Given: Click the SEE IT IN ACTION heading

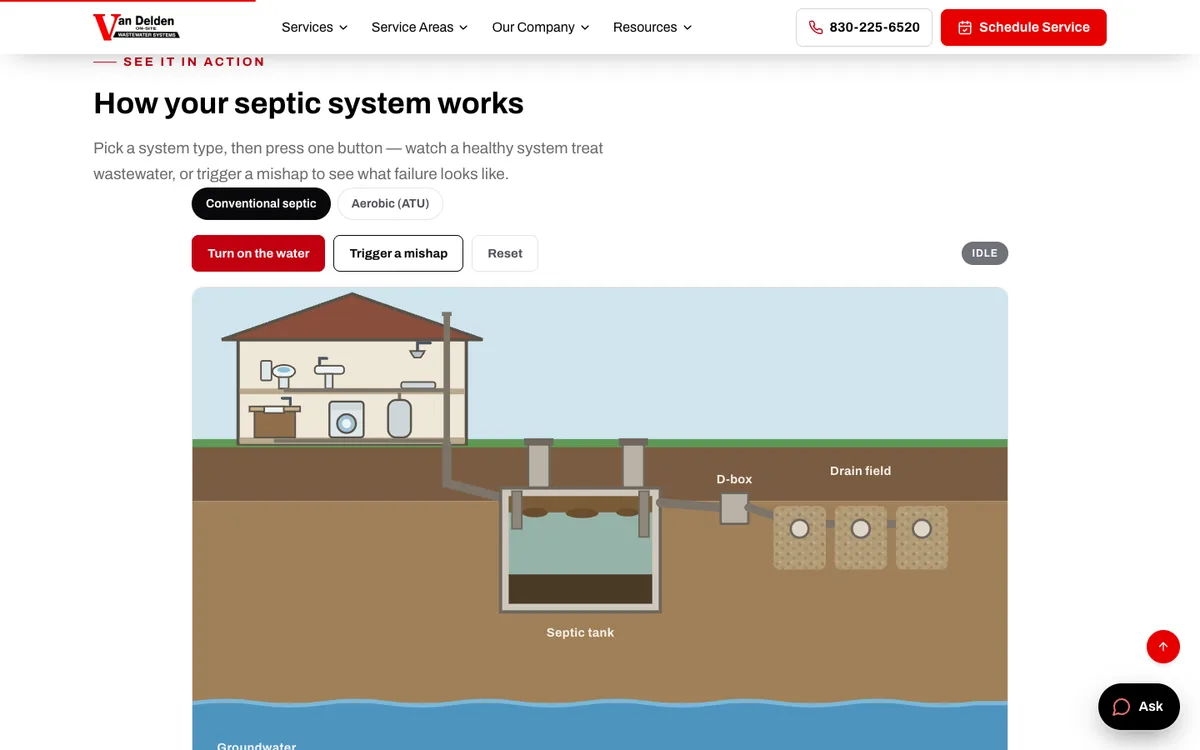Looking at the screenshot, I should pyautogui.click(x=194, y=62).
